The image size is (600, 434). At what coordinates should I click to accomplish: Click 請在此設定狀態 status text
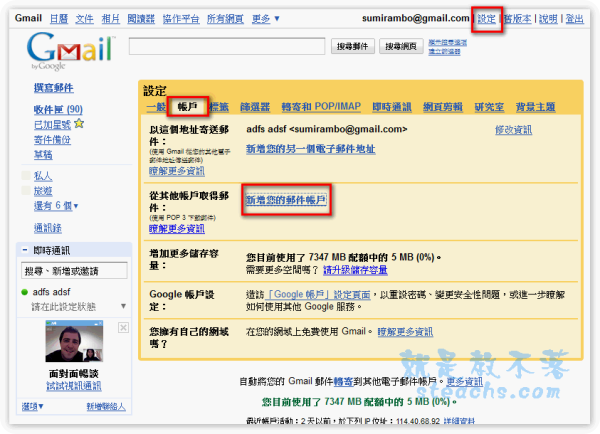point(64,306)
